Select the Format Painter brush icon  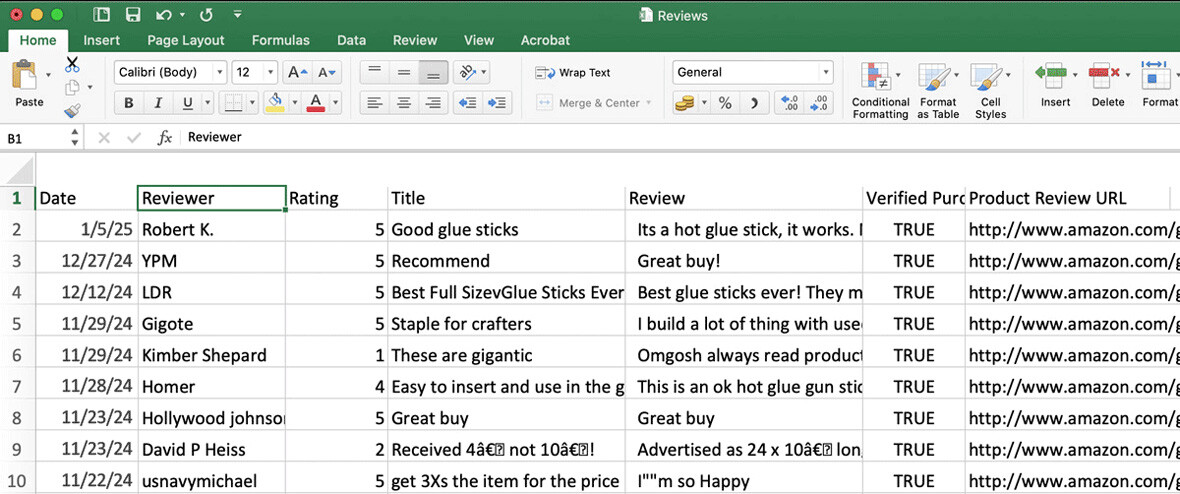point(72,111)
